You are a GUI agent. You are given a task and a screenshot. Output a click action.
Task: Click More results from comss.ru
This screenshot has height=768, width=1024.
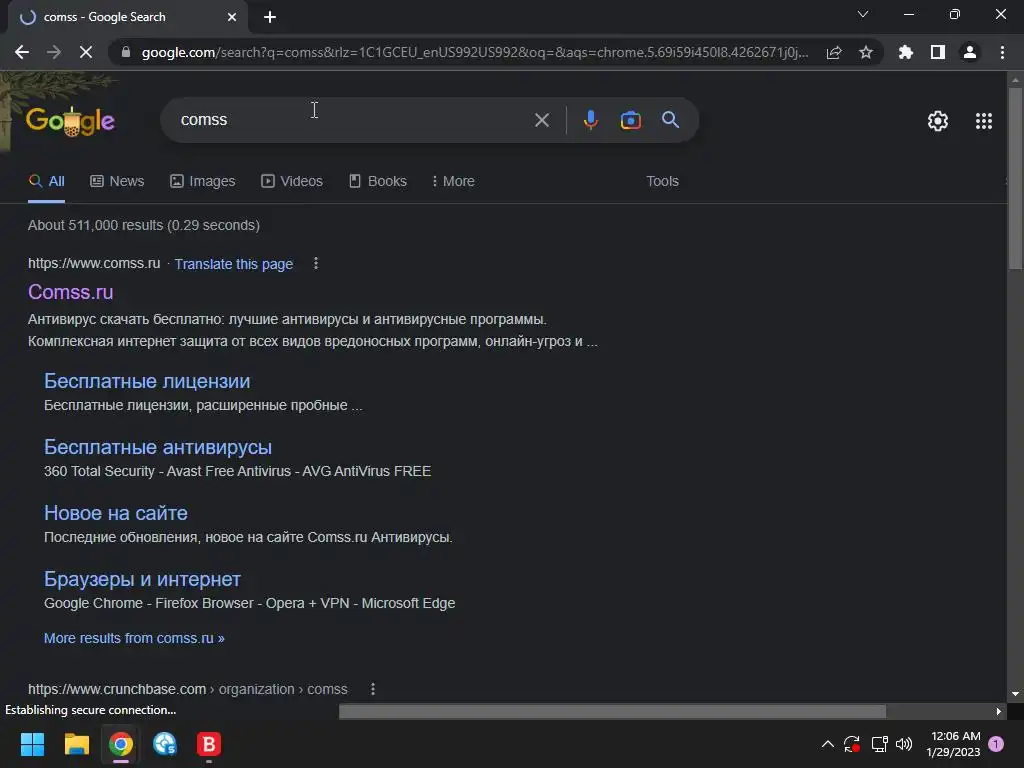(x=134, y=638)
